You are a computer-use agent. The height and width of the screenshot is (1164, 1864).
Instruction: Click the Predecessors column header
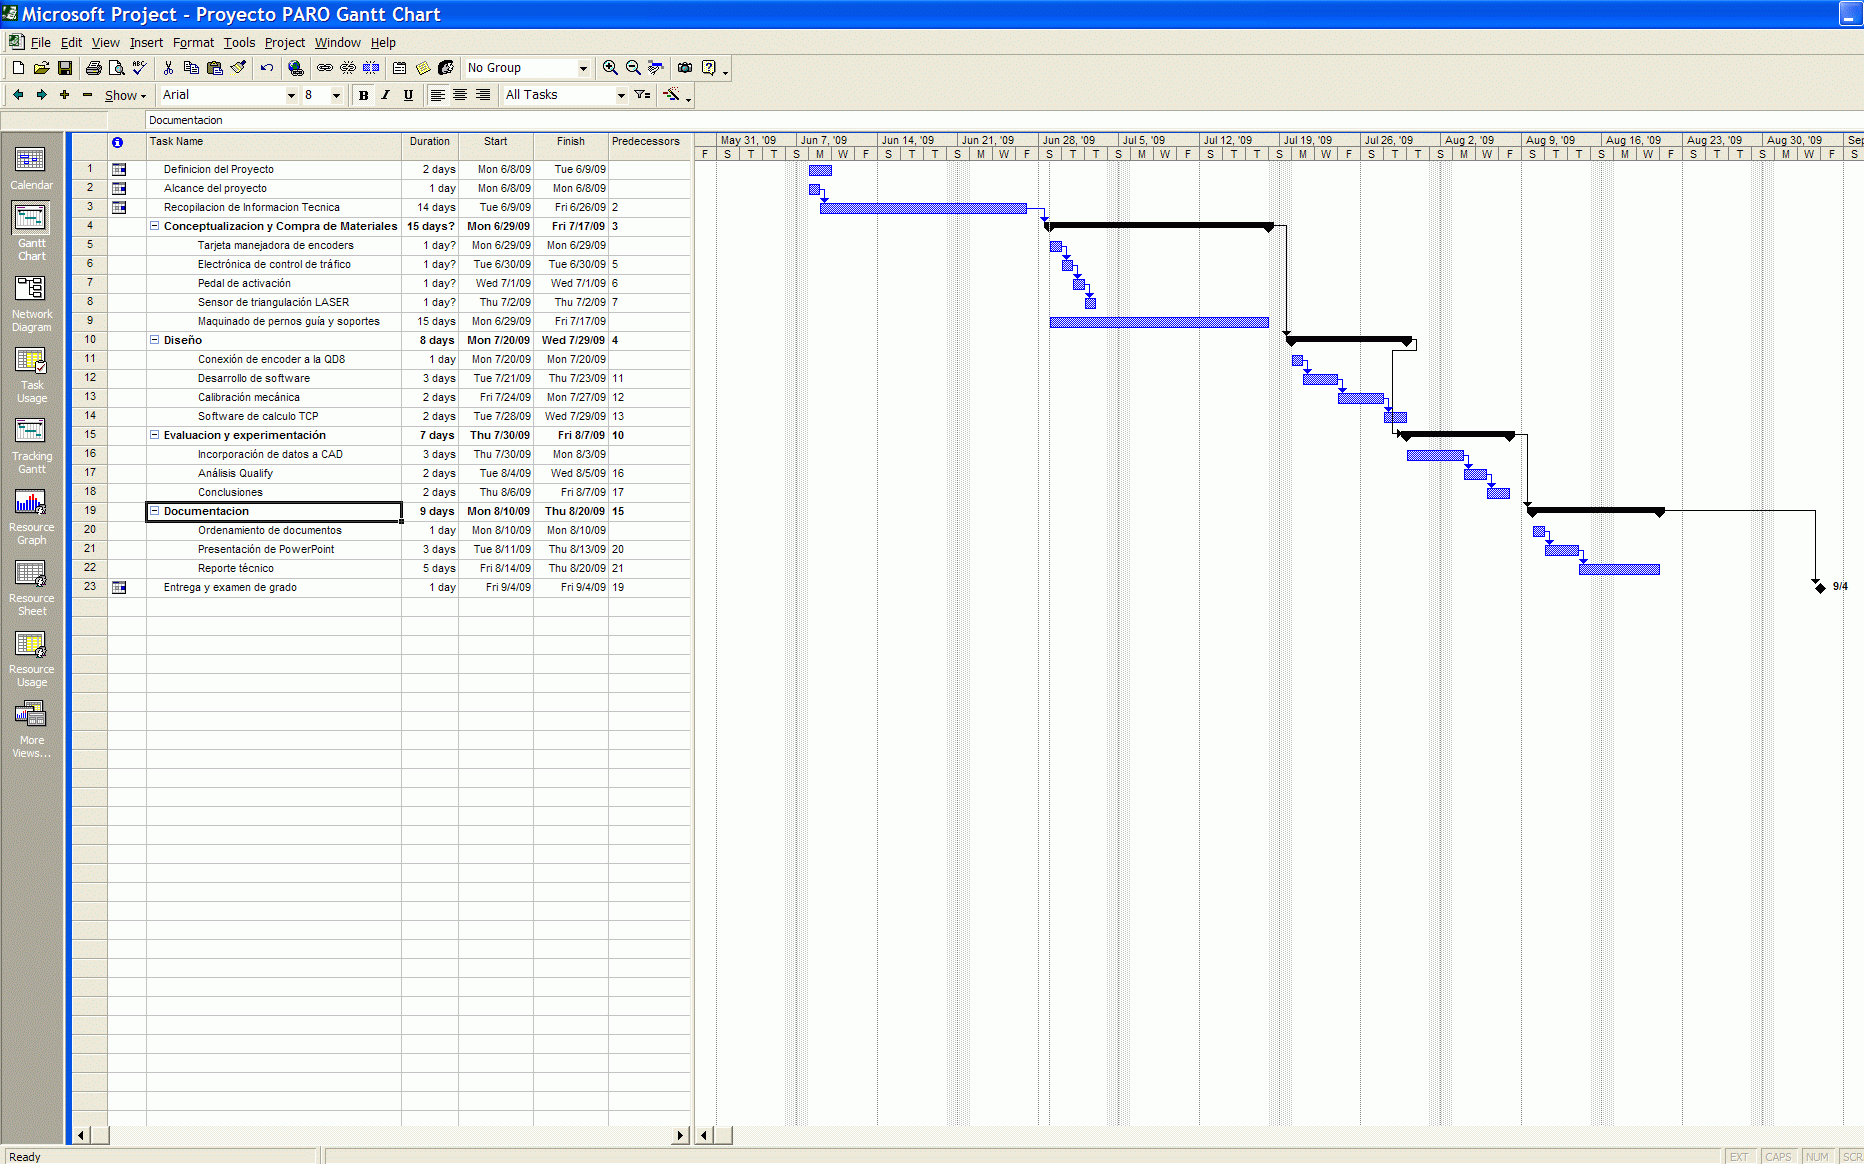[x=646, y=142]
